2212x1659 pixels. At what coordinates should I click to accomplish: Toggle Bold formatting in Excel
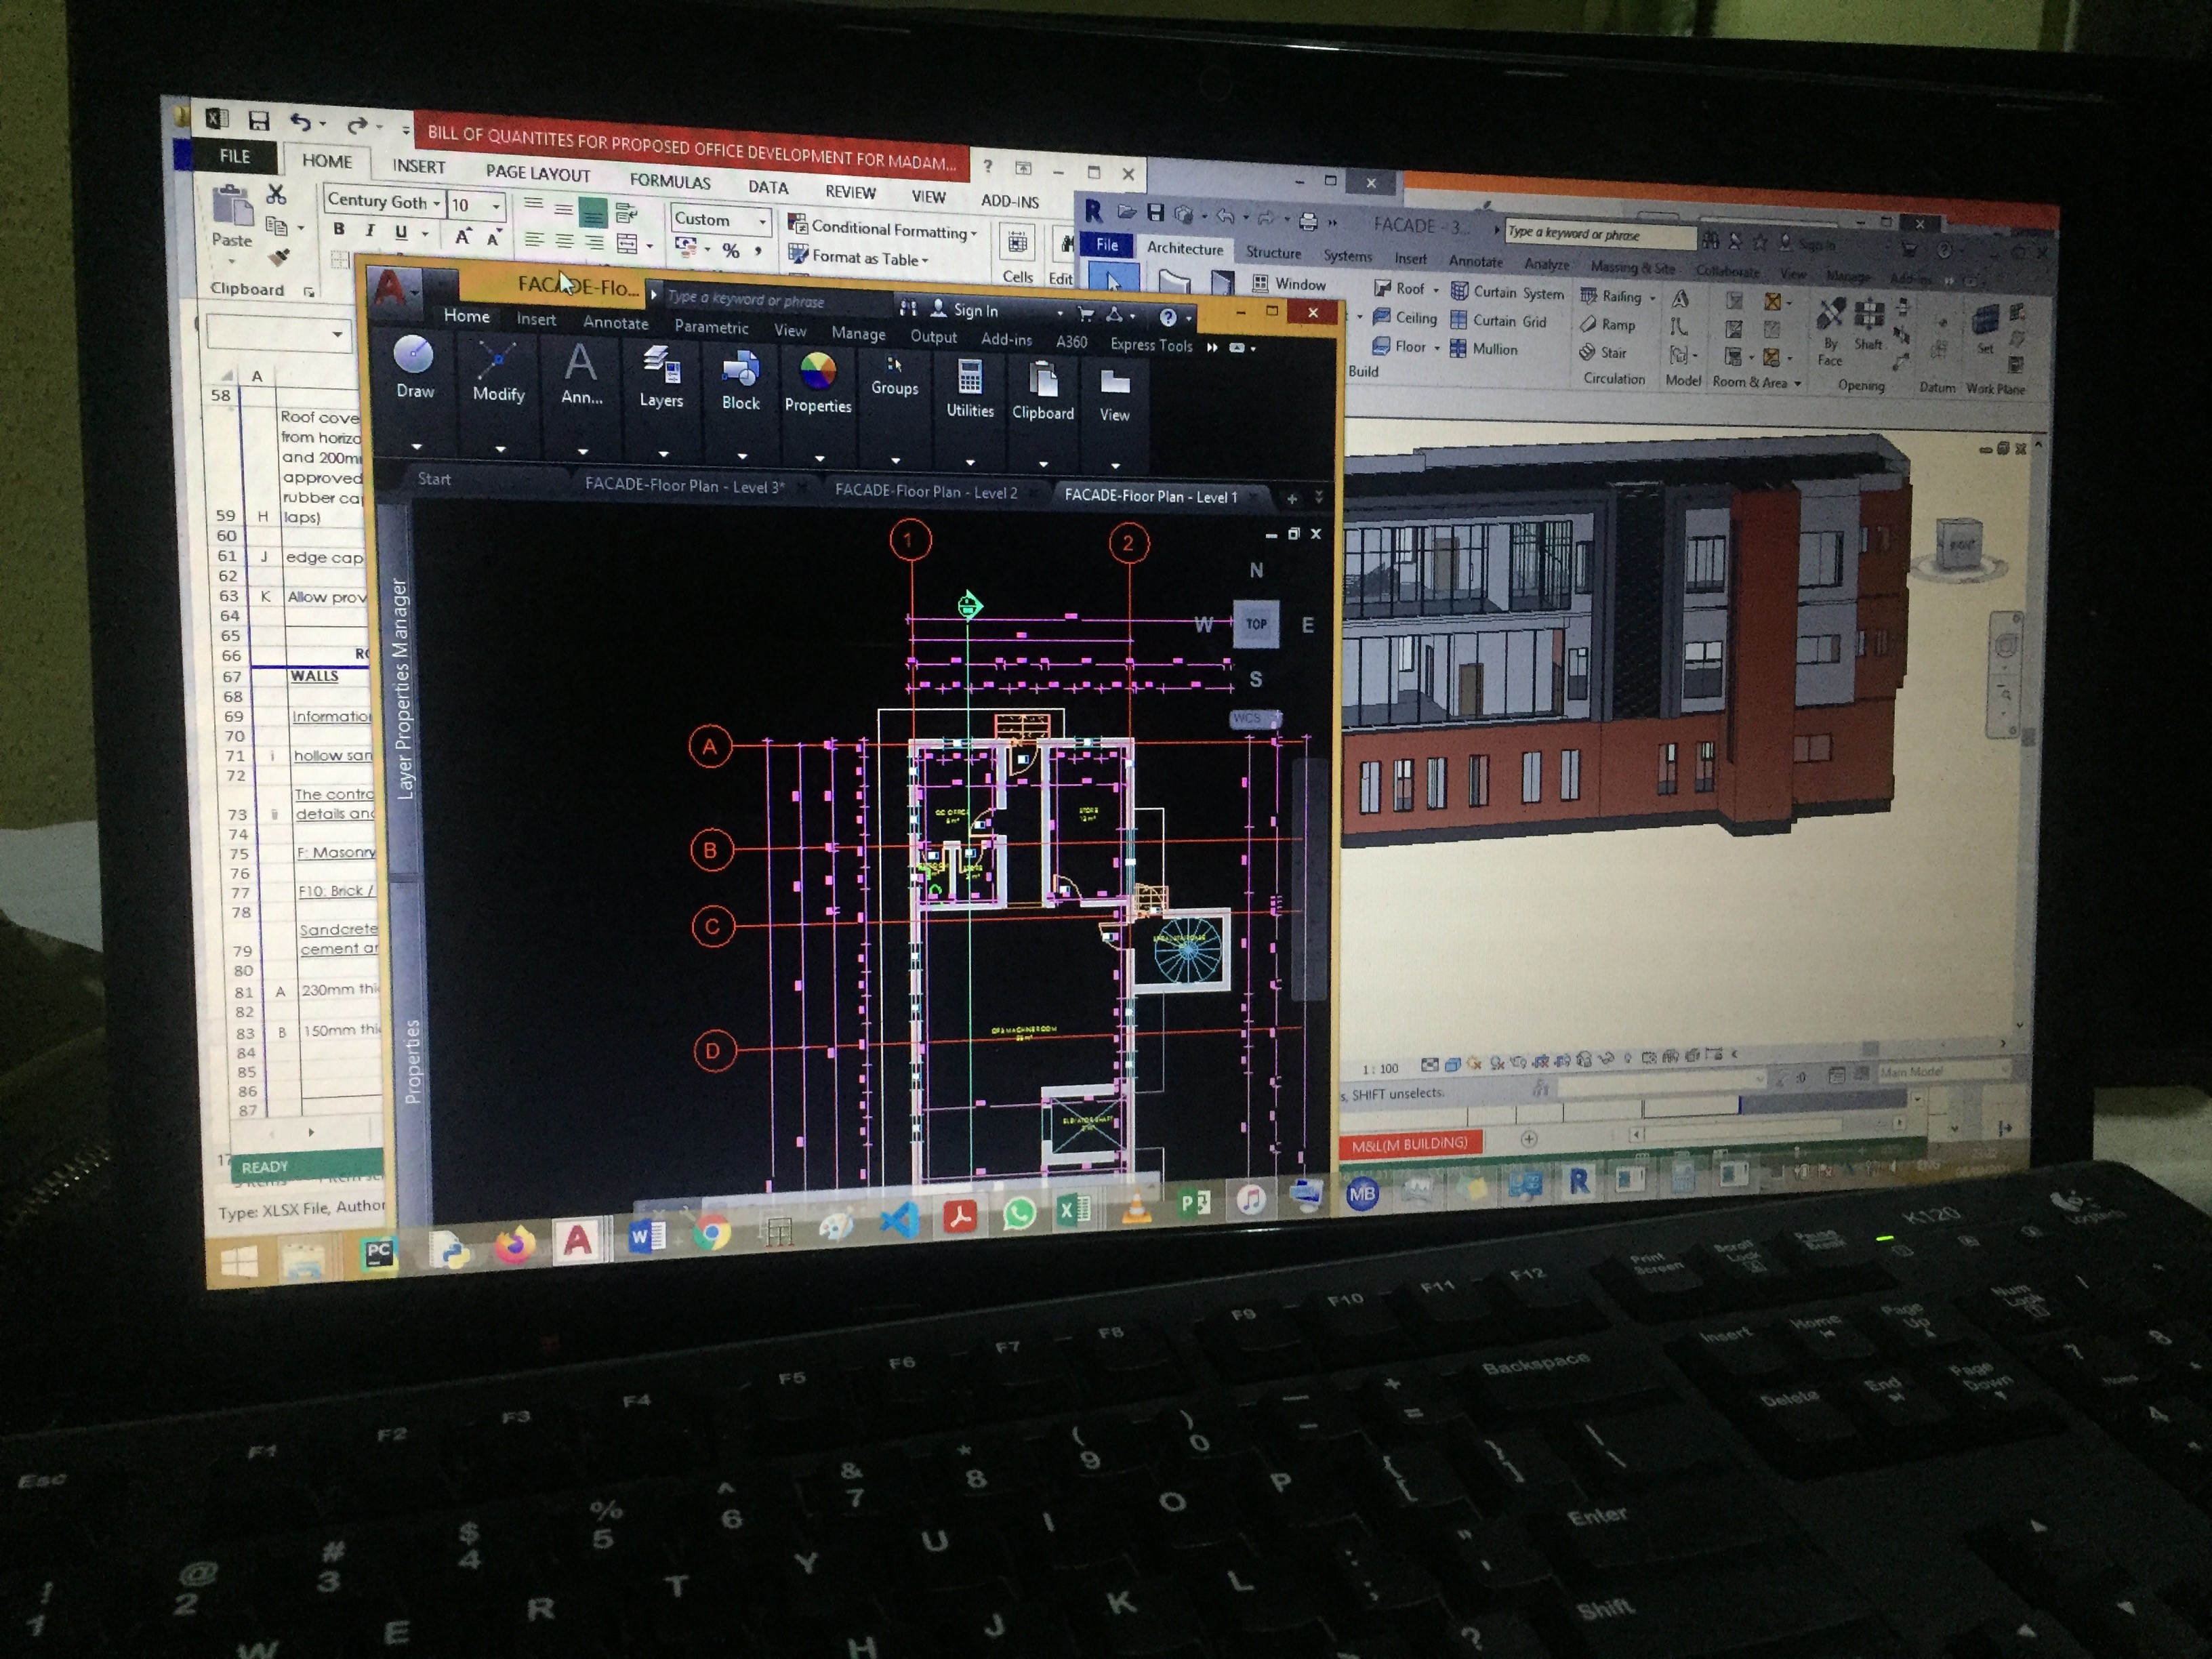tap(339, 229)
